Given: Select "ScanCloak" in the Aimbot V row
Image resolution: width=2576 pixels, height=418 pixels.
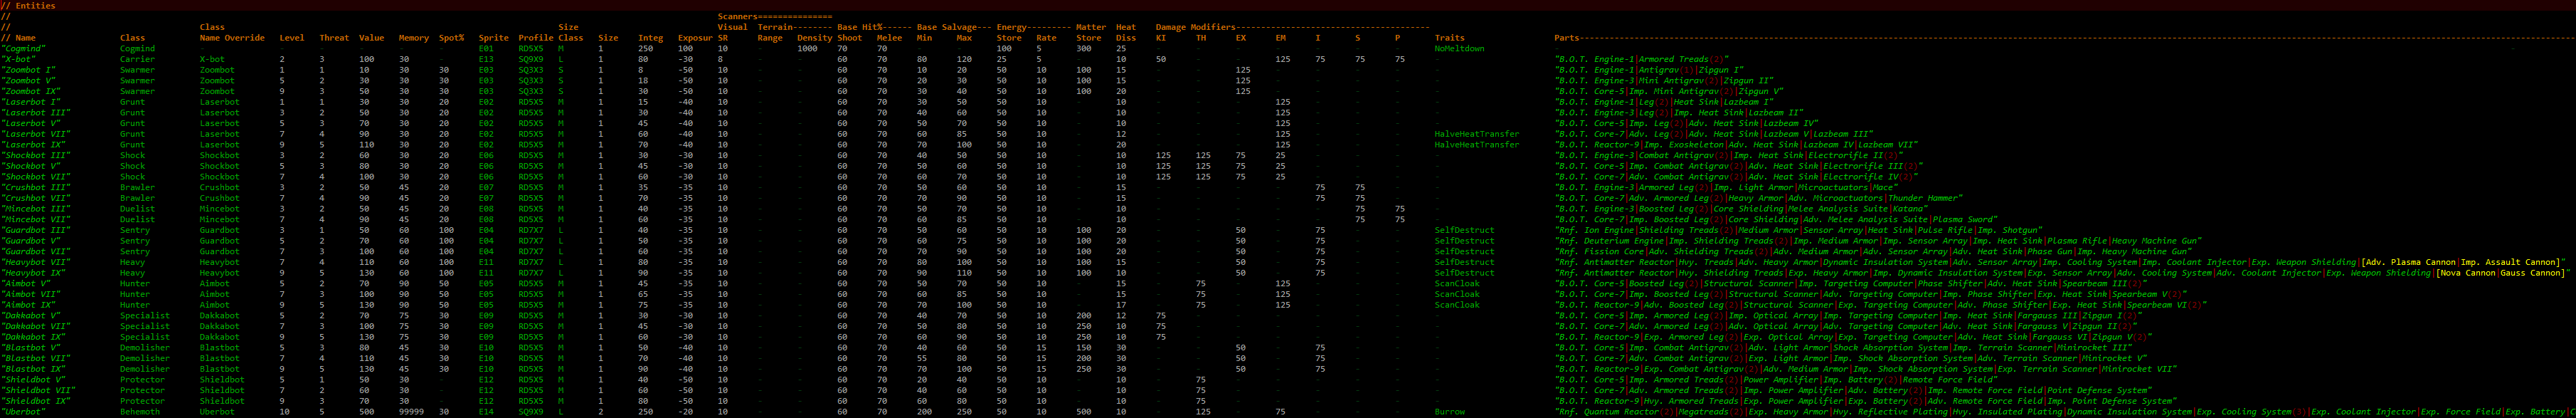Looking at the screenshot, I should point(1457,283).
